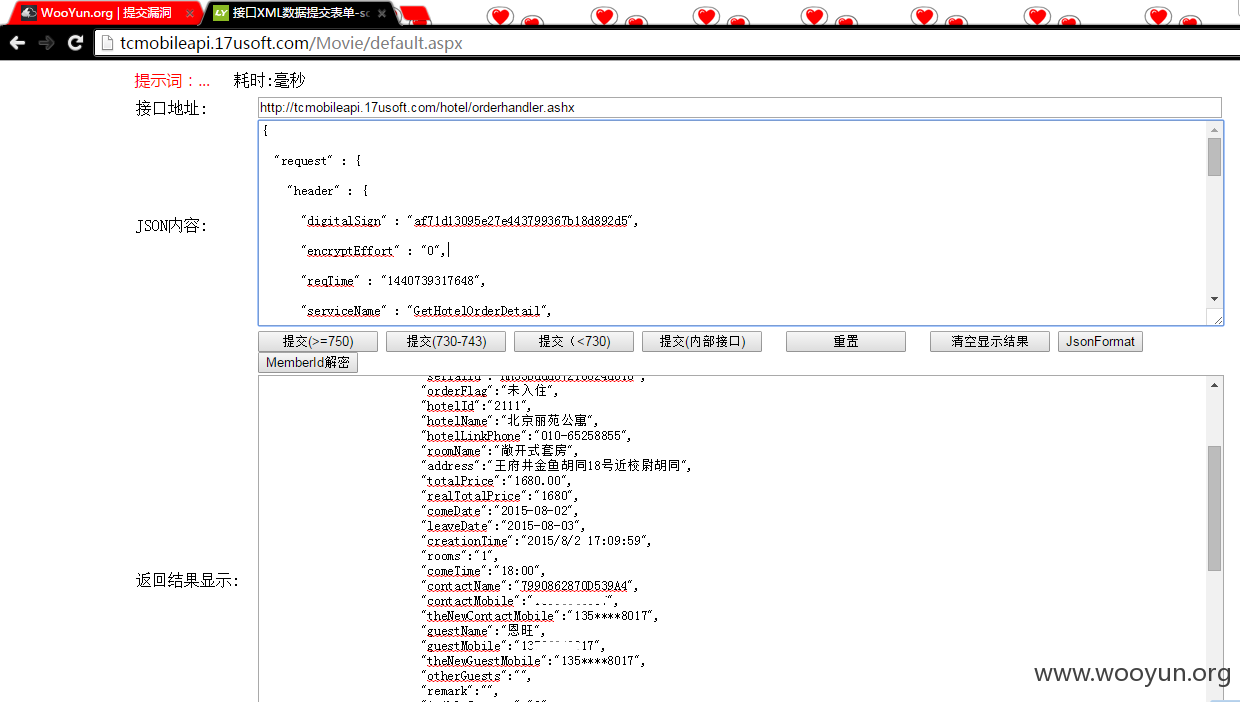Screen dimensions: 1240x702
Task: Click the "serviceName" GetHotelOrderDetail line
Action: click(427, 311)
